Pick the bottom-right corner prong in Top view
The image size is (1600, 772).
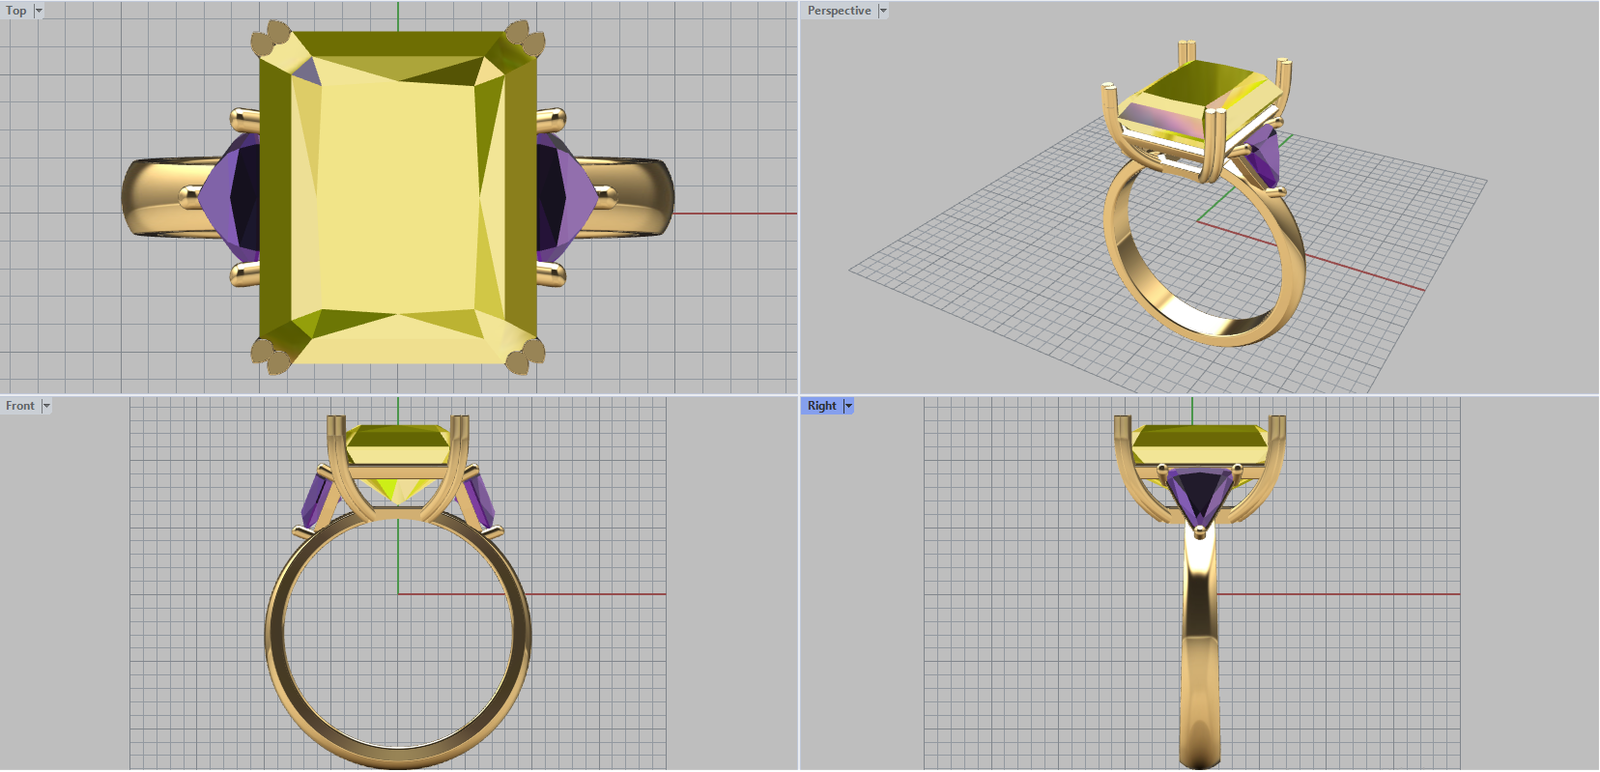(525, 355)
